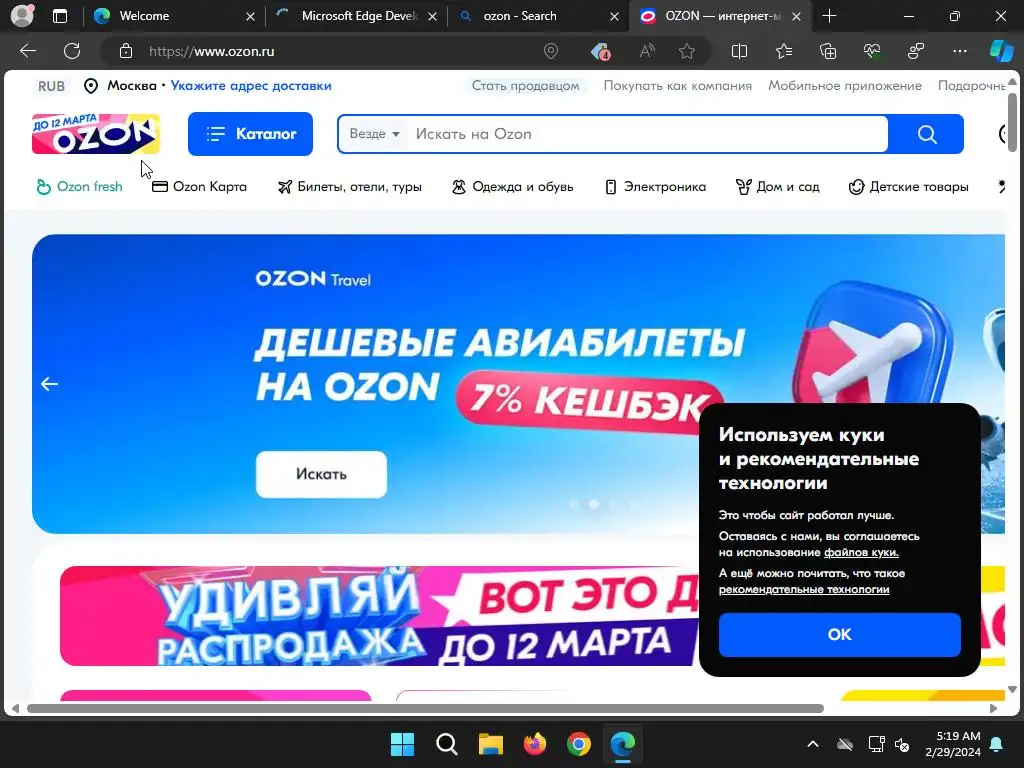1024x768 pixels.
Task: Open the файлов куки link
Action: pos(861,552)
